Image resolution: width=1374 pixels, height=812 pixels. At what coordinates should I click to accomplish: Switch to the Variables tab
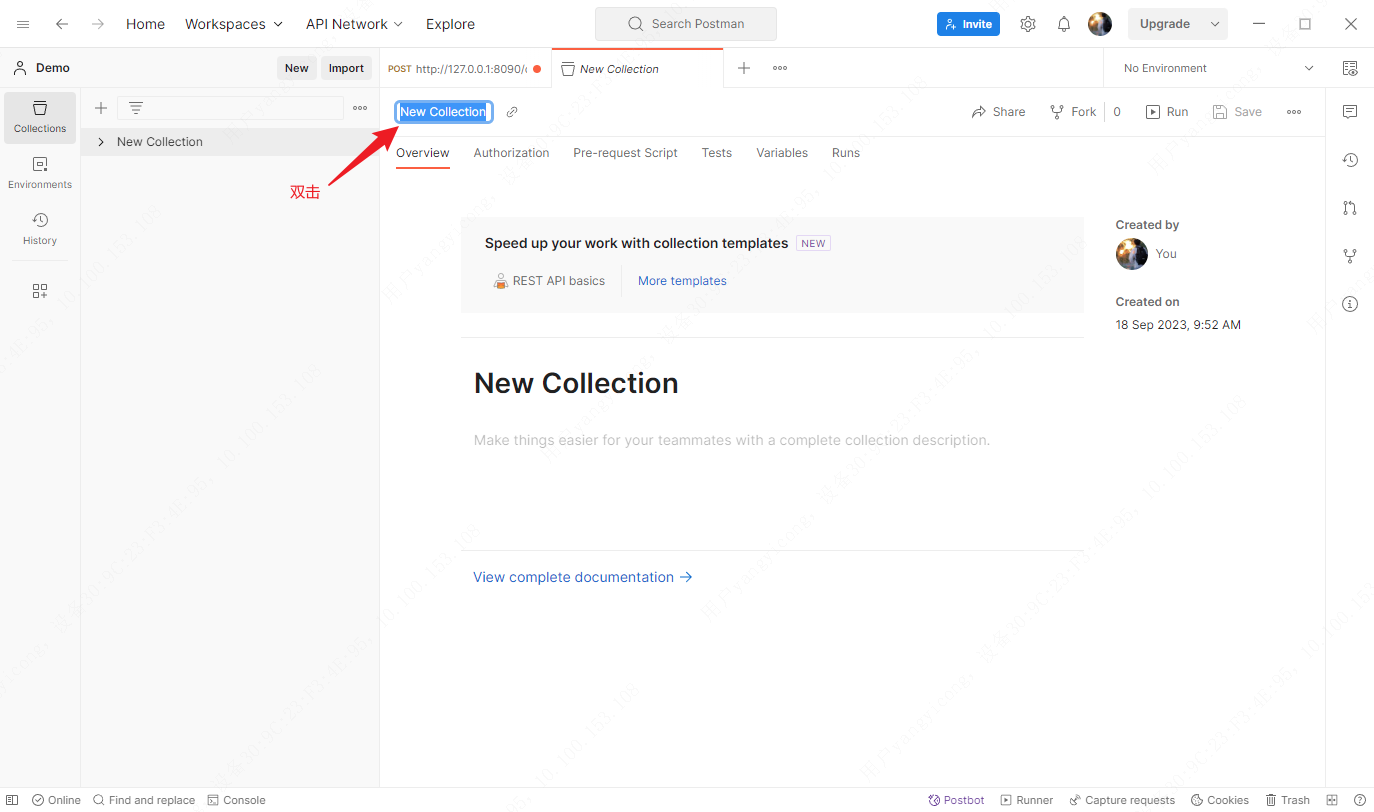(x=782, y=153)
